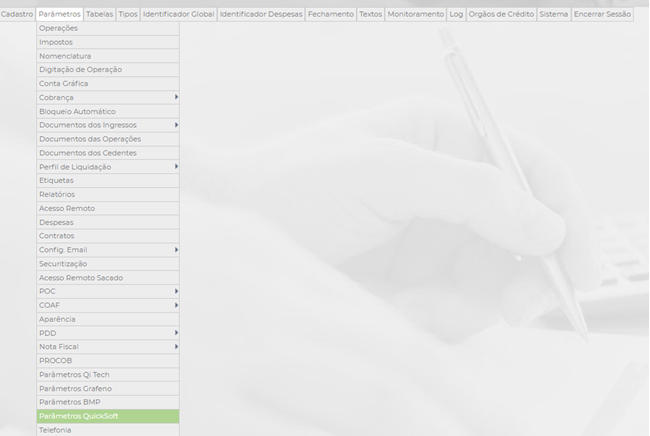
Task: Expand the Config. Email submenu
Action: click(x=107, y=249)
